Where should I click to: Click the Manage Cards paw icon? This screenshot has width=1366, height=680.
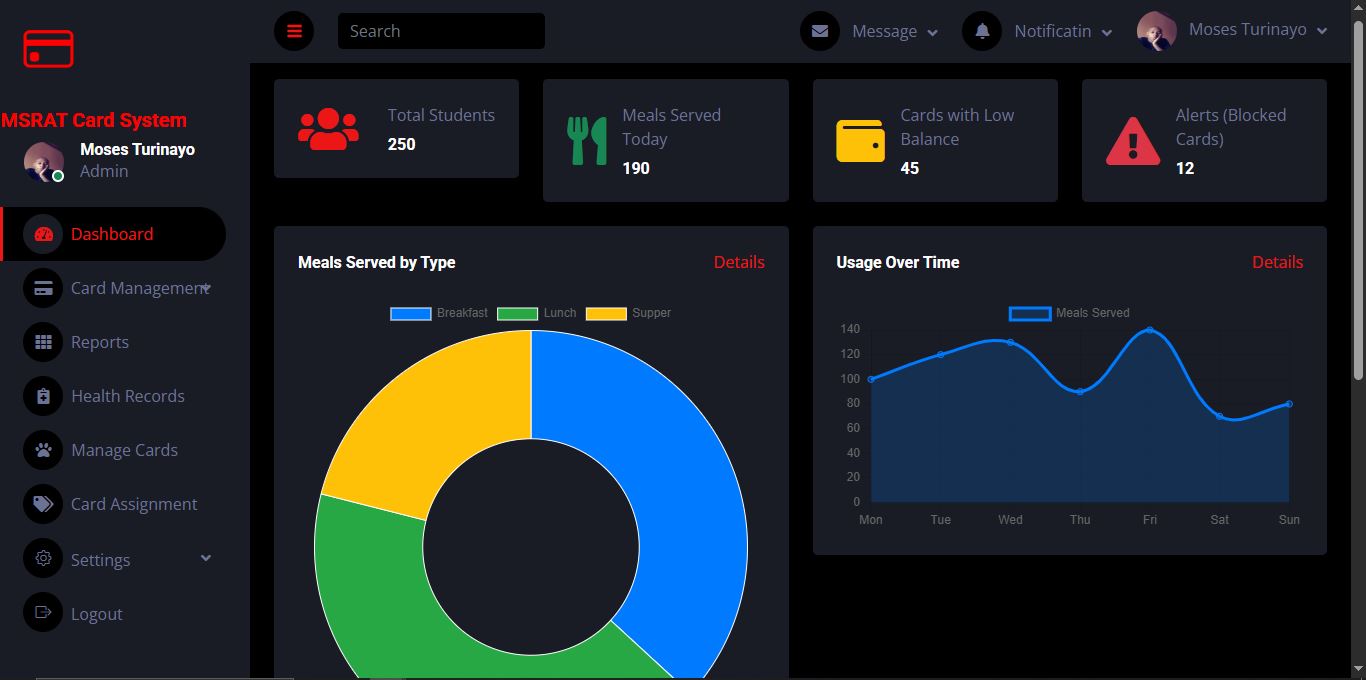[43, 450]
